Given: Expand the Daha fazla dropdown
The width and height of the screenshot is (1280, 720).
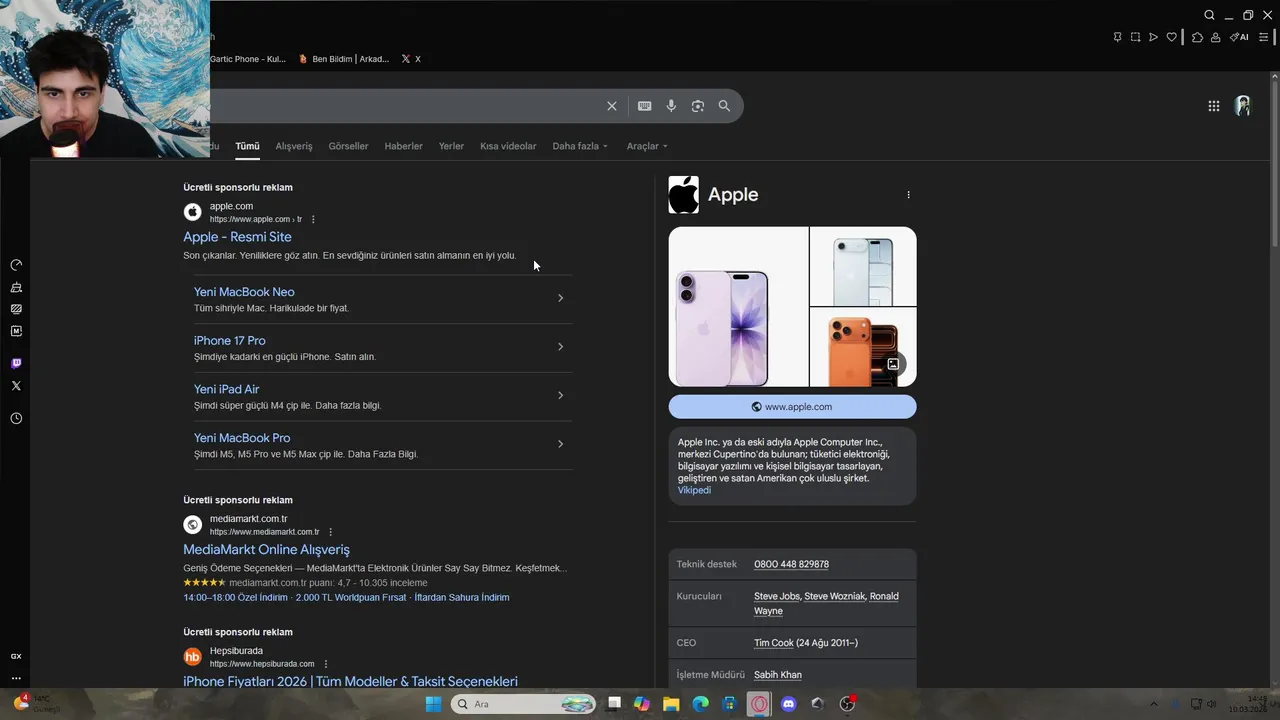Looking at the screenshot, I should coord(580,146).
